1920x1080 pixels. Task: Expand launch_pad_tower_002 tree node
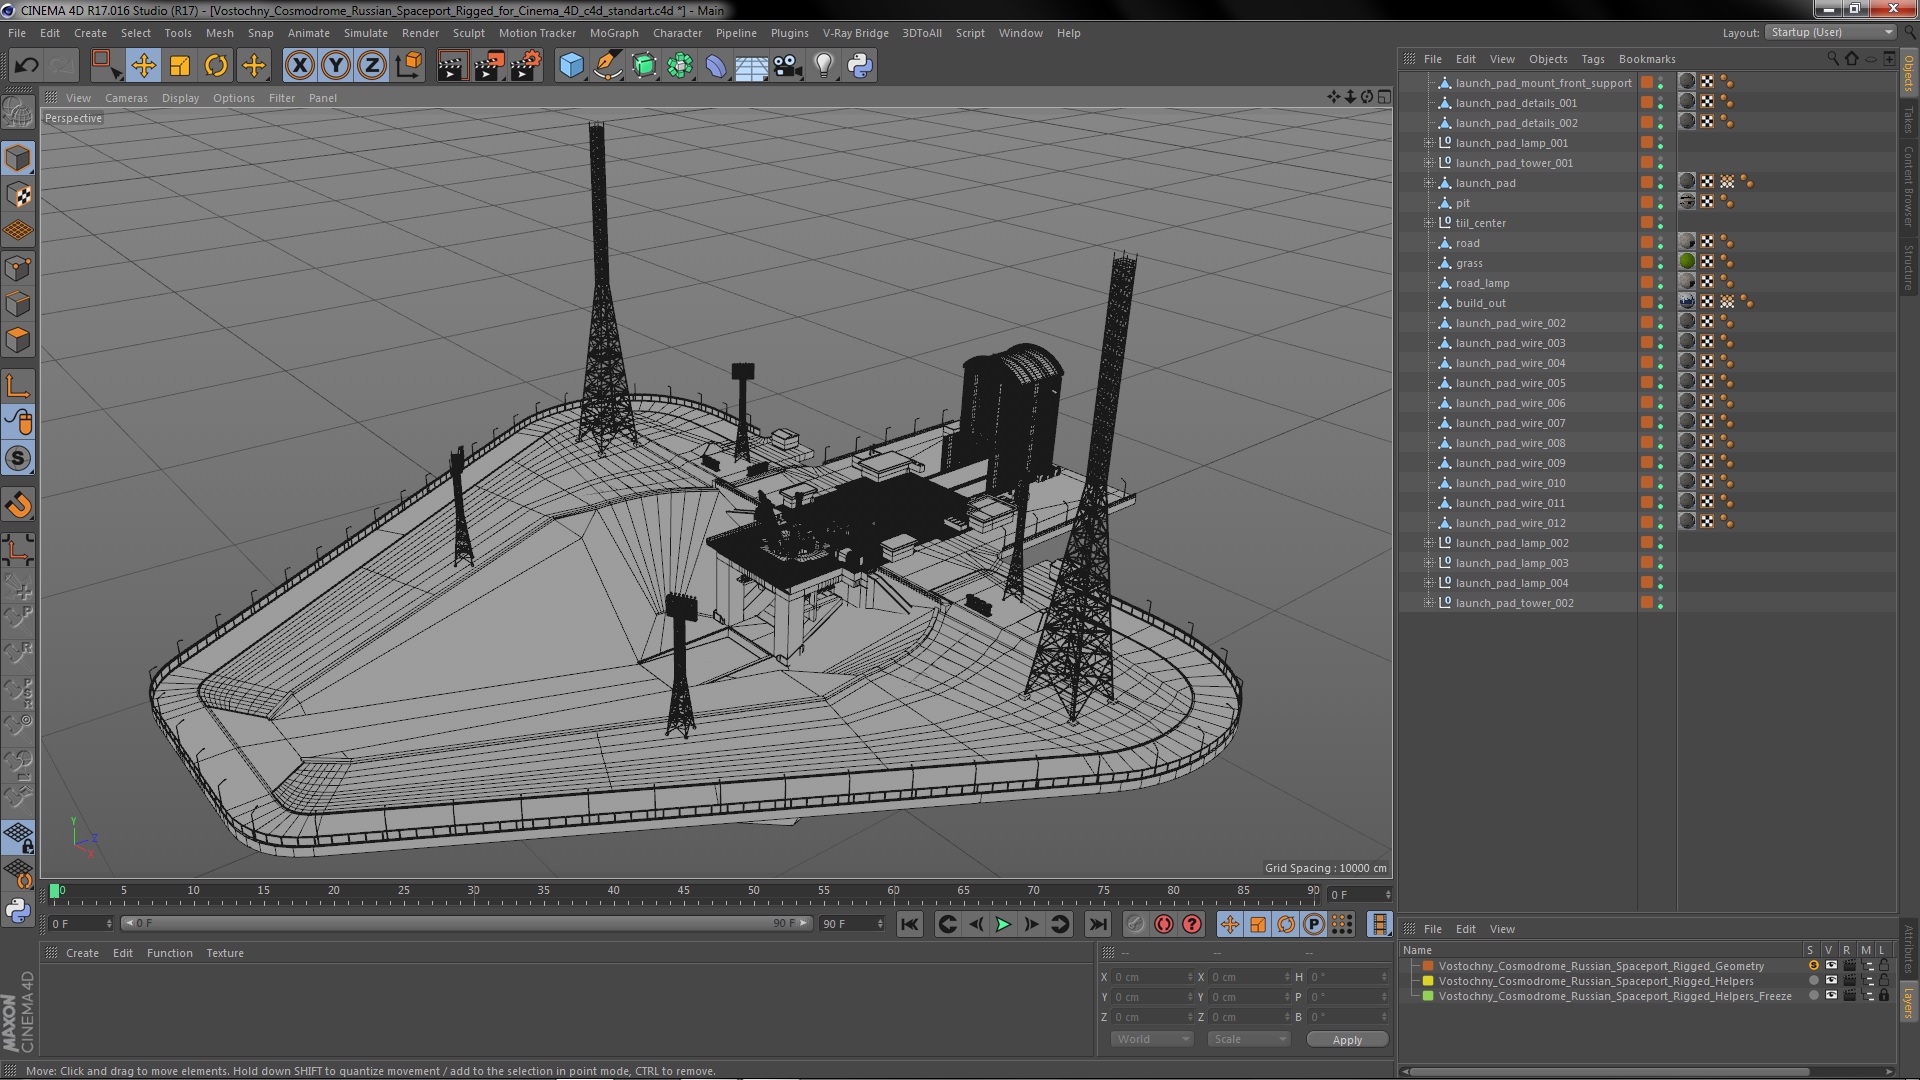coord(1428,603)
